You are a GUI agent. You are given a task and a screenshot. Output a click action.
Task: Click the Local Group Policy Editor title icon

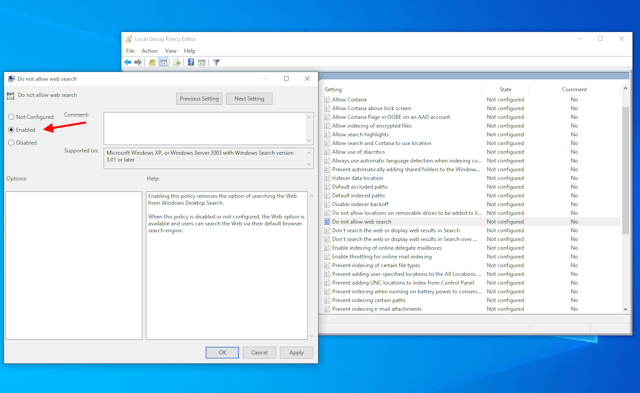point(129,39)
